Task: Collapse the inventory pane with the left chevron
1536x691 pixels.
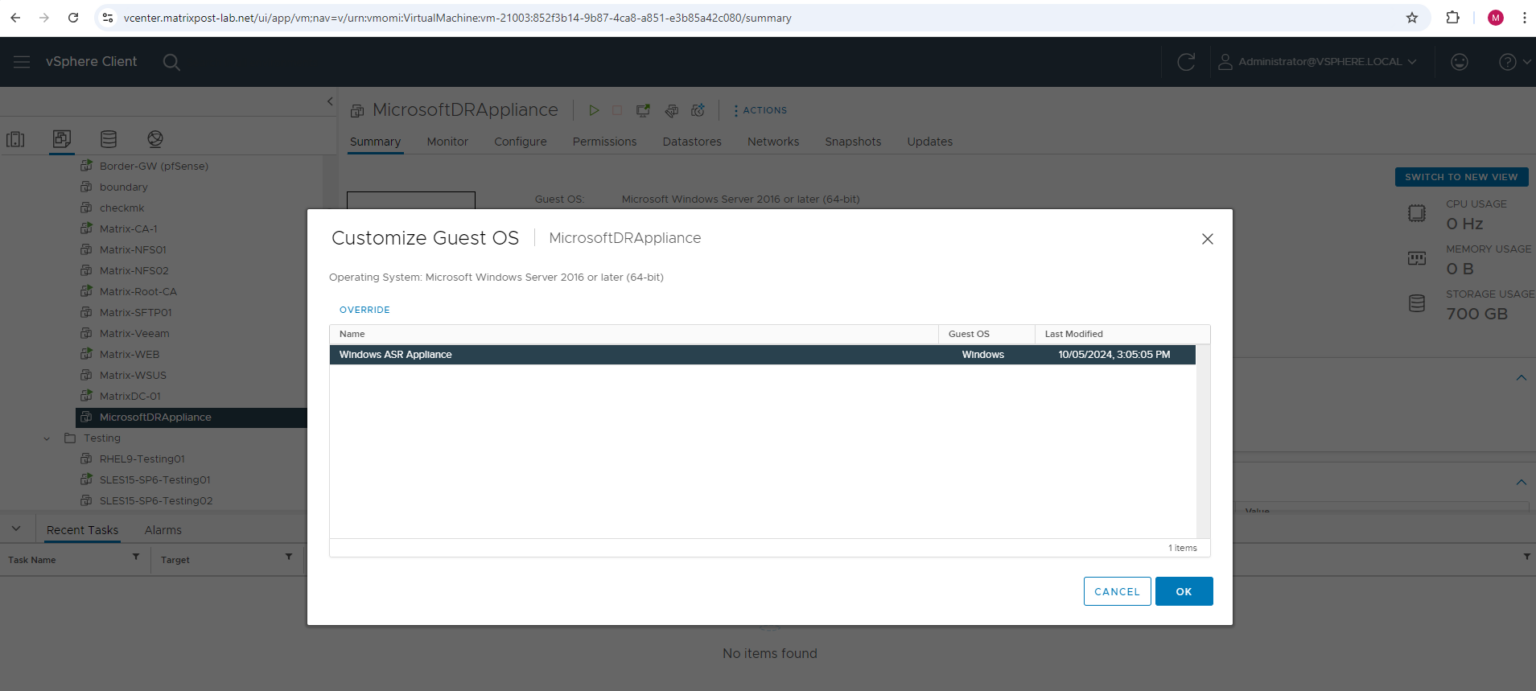Action: tap(330, 101)
